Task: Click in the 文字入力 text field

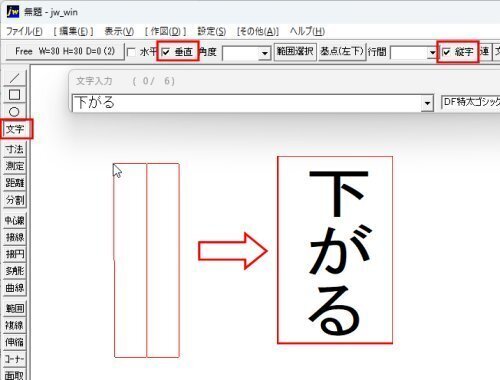Action: (247, 103)
